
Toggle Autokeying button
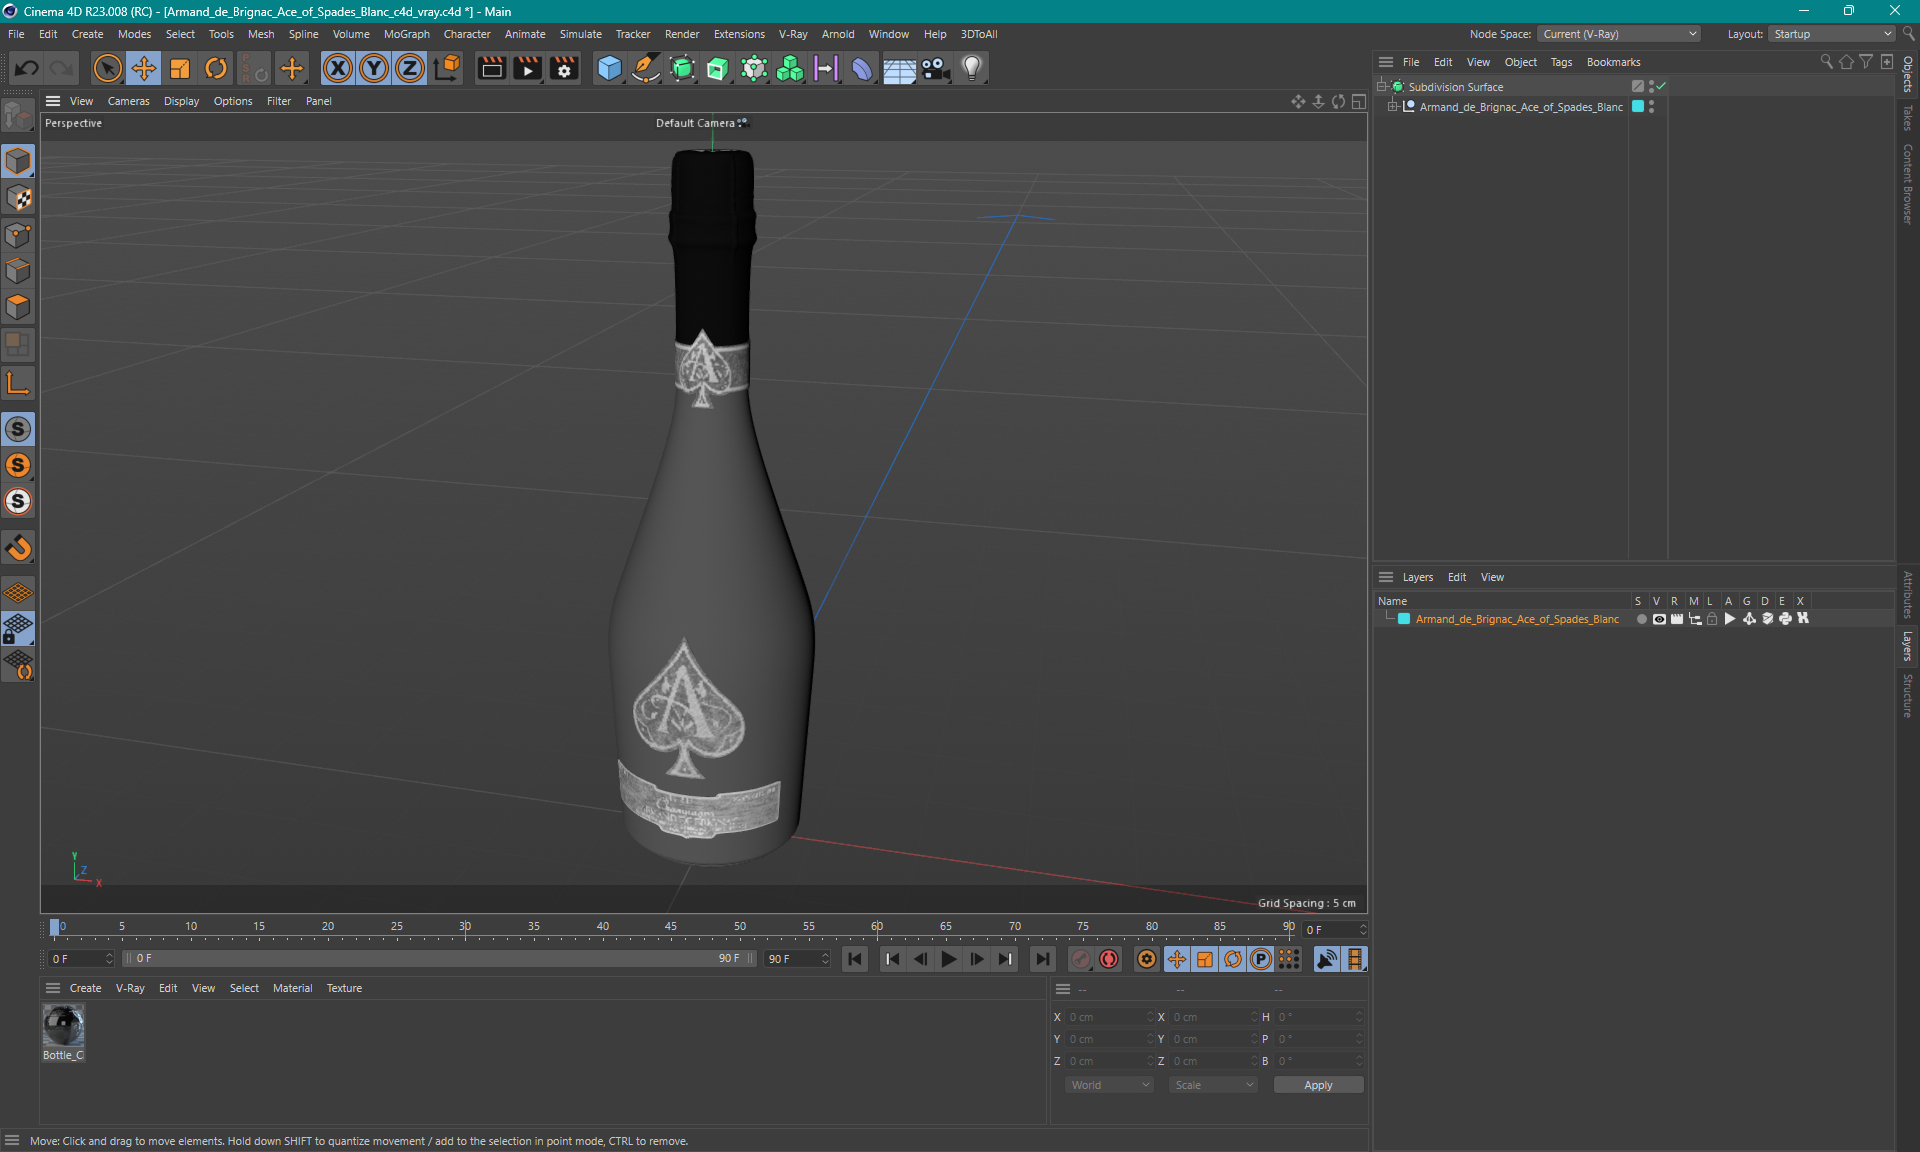pyautogui.click(x=1109, y=959)
